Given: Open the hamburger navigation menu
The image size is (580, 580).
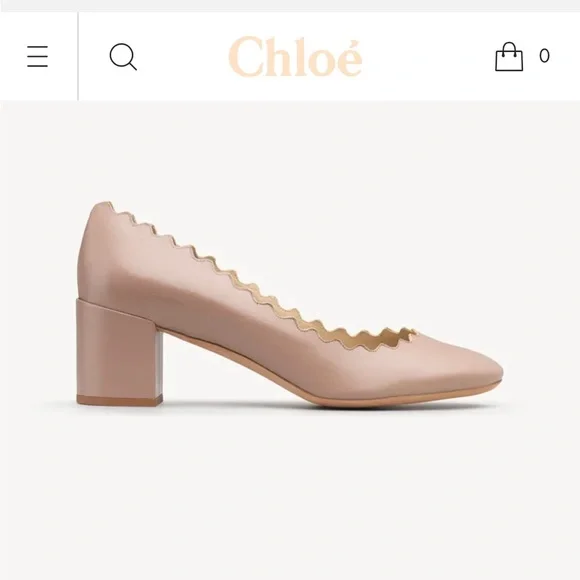Looking at the screenshot, I should 37,56.
